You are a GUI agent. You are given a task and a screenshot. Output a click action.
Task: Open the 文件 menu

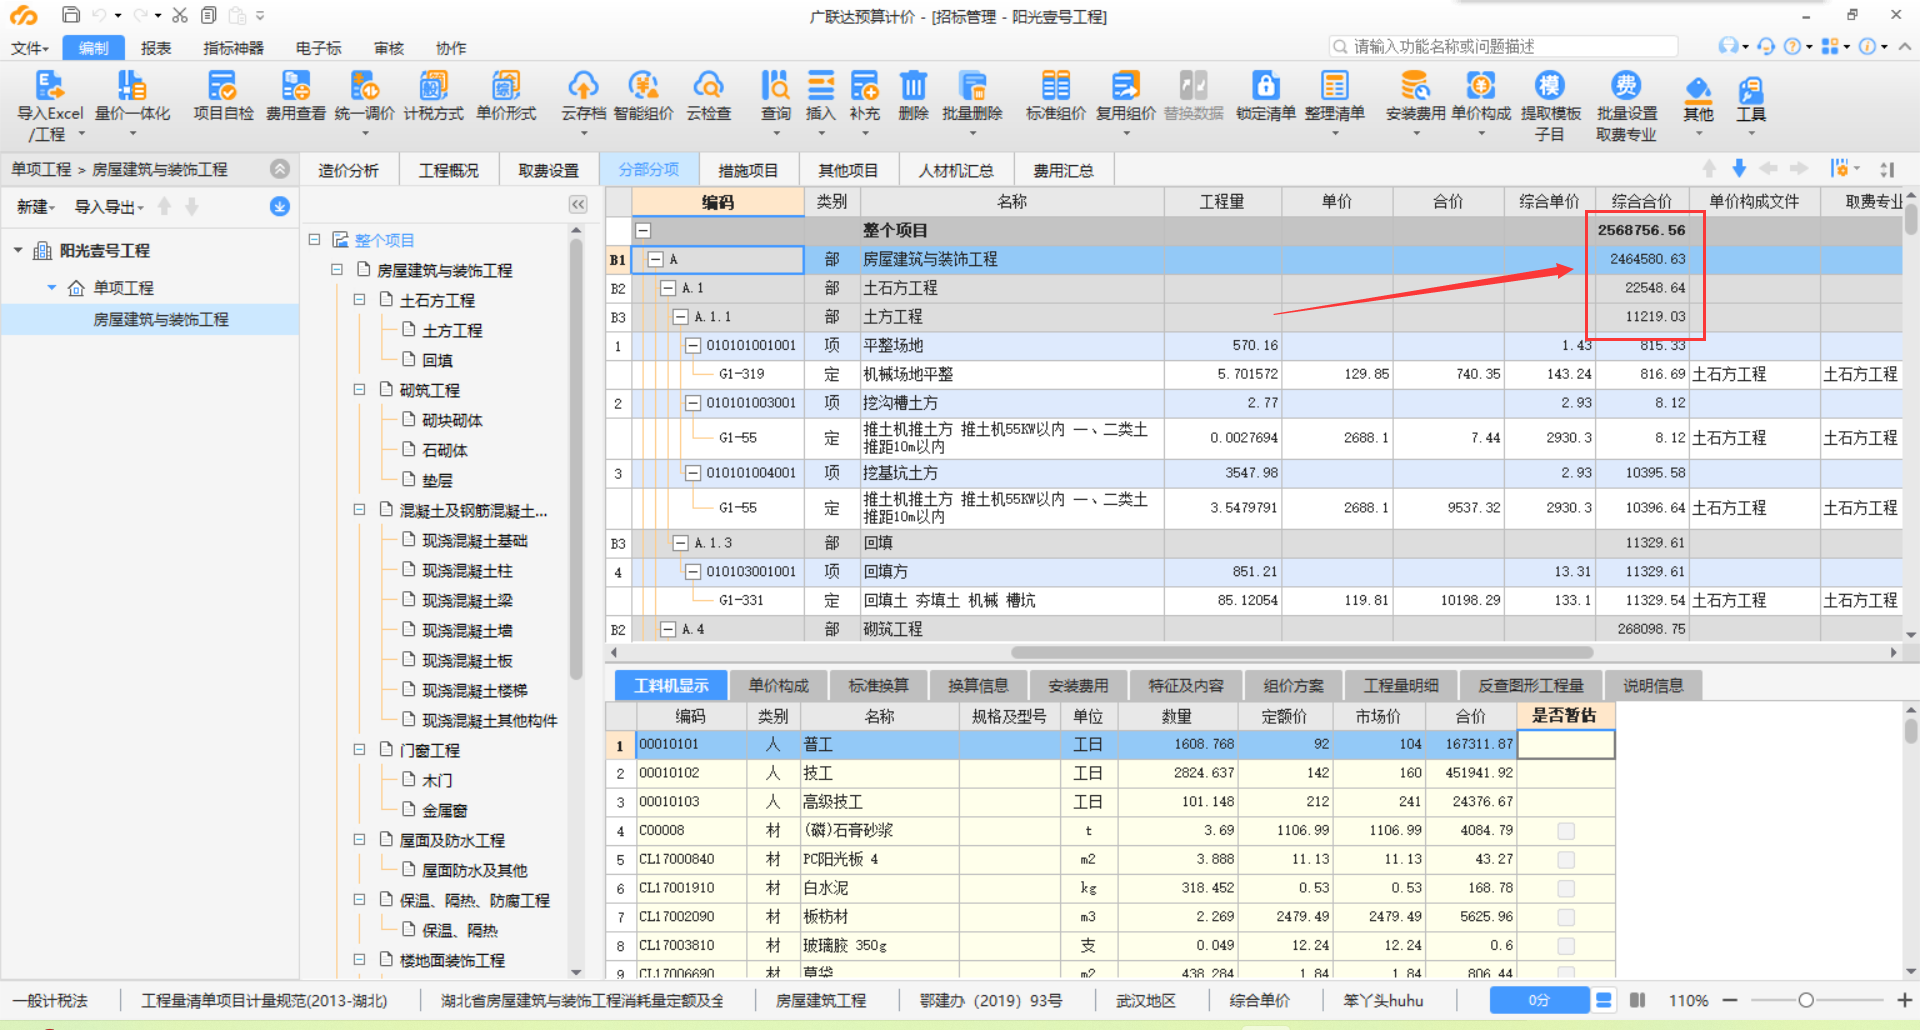[x=30, y=48]
